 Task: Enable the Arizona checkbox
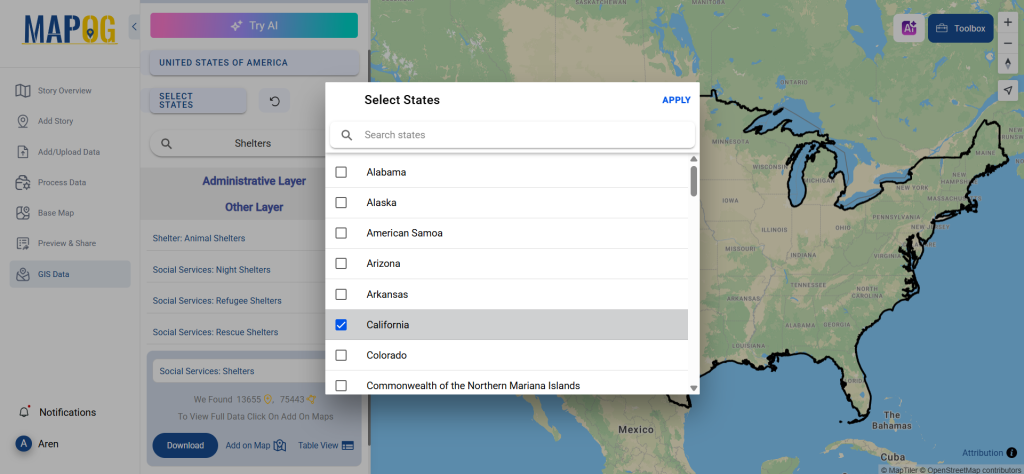click(341, 264)
